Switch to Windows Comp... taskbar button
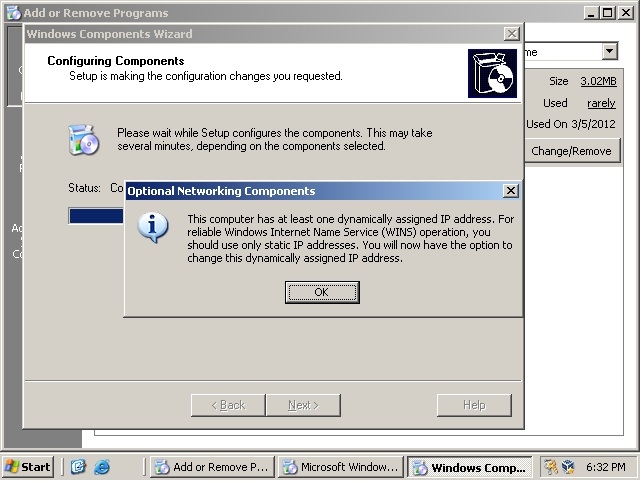The height and width of the screenshot is (484, 643). click(469, 467)
